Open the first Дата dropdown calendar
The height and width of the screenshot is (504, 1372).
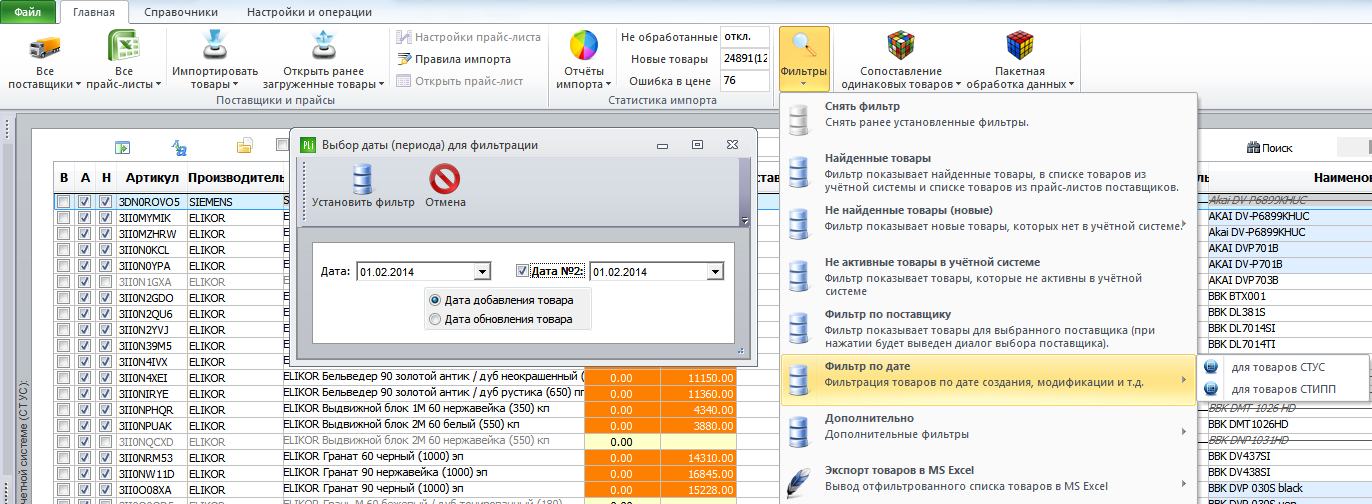click(482, 271)
